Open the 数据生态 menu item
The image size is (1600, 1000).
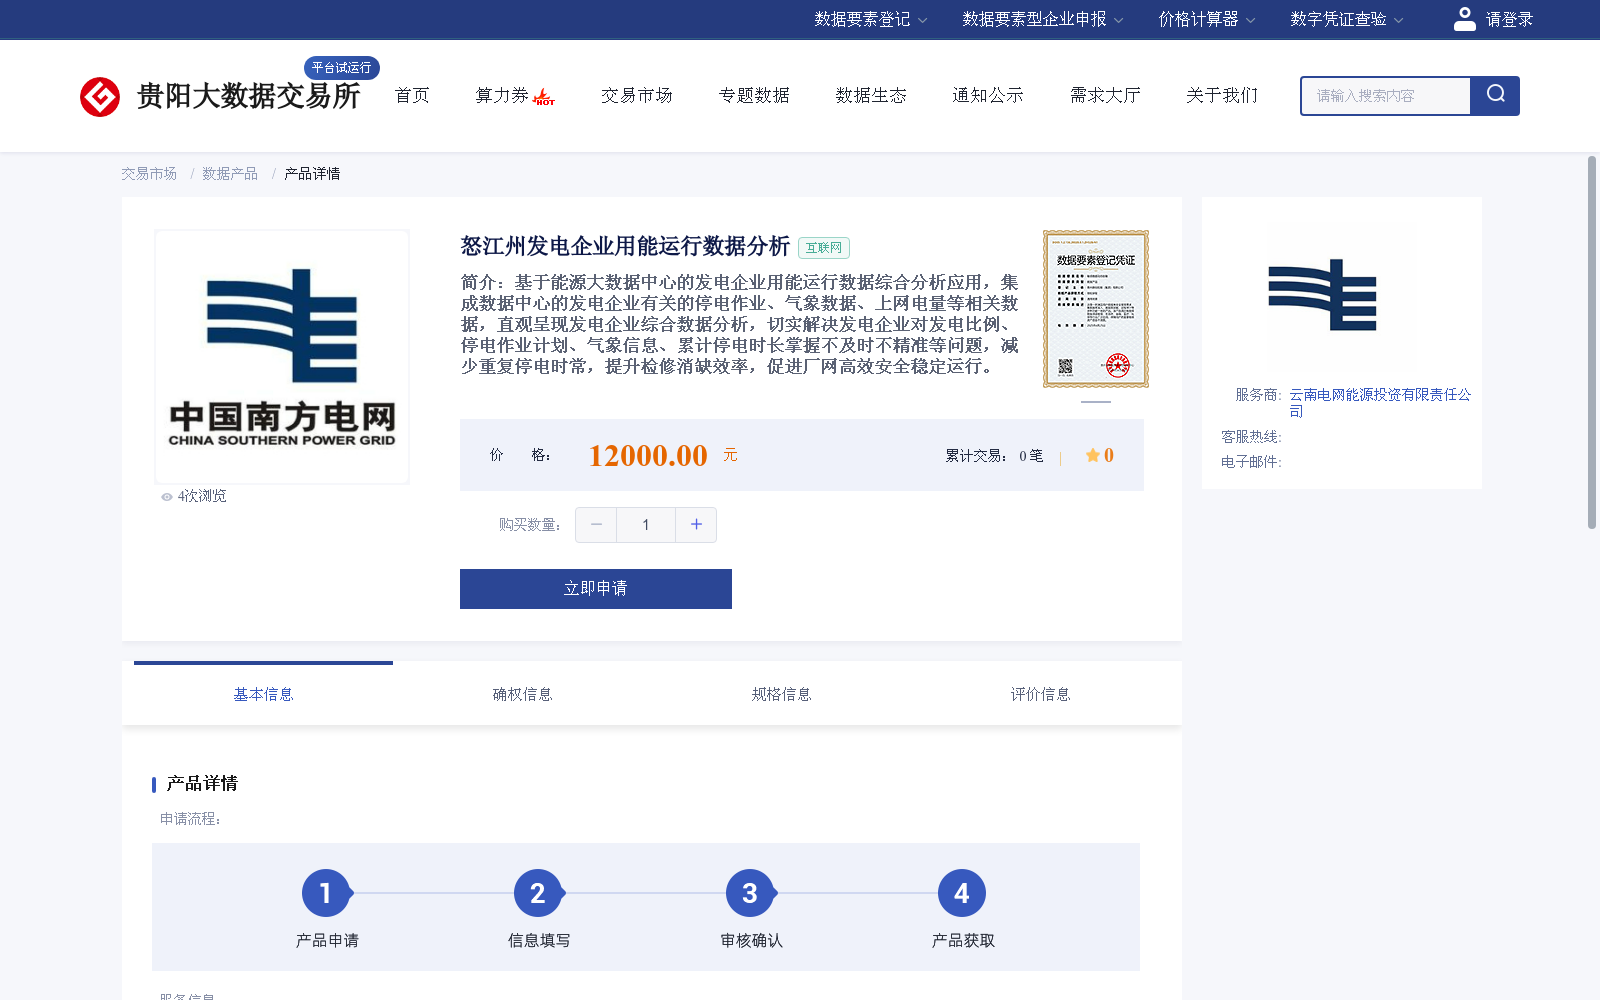coord(871,95)
